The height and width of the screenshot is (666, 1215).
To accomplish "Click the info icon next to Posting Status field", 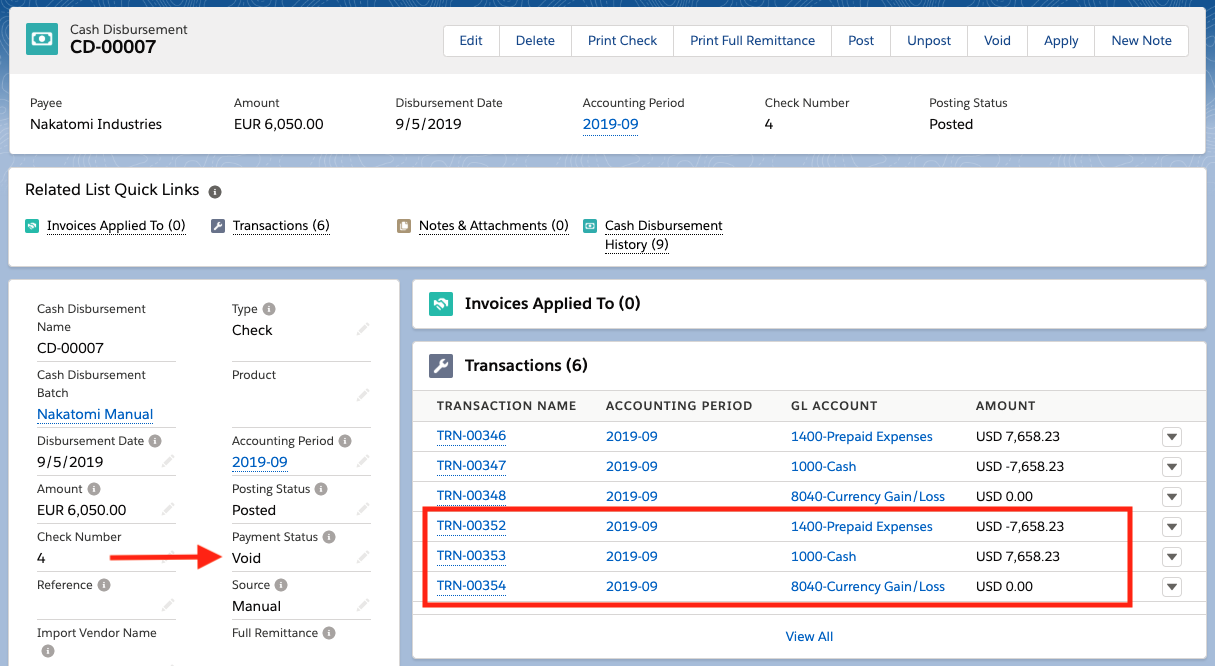I will 321,489.
